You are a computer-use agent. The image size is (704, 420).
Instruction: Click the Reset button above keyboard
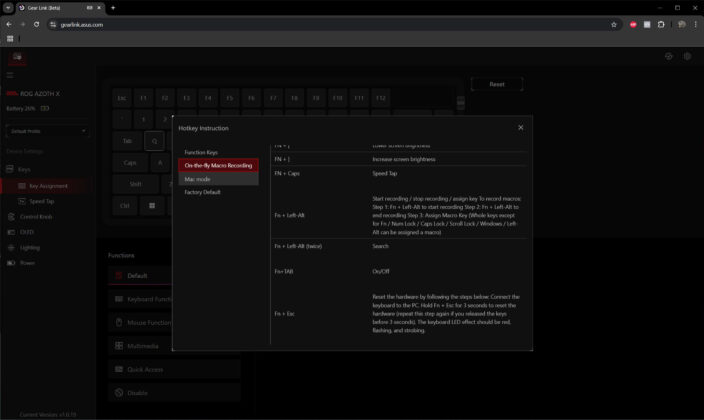[x=497, y=84]
